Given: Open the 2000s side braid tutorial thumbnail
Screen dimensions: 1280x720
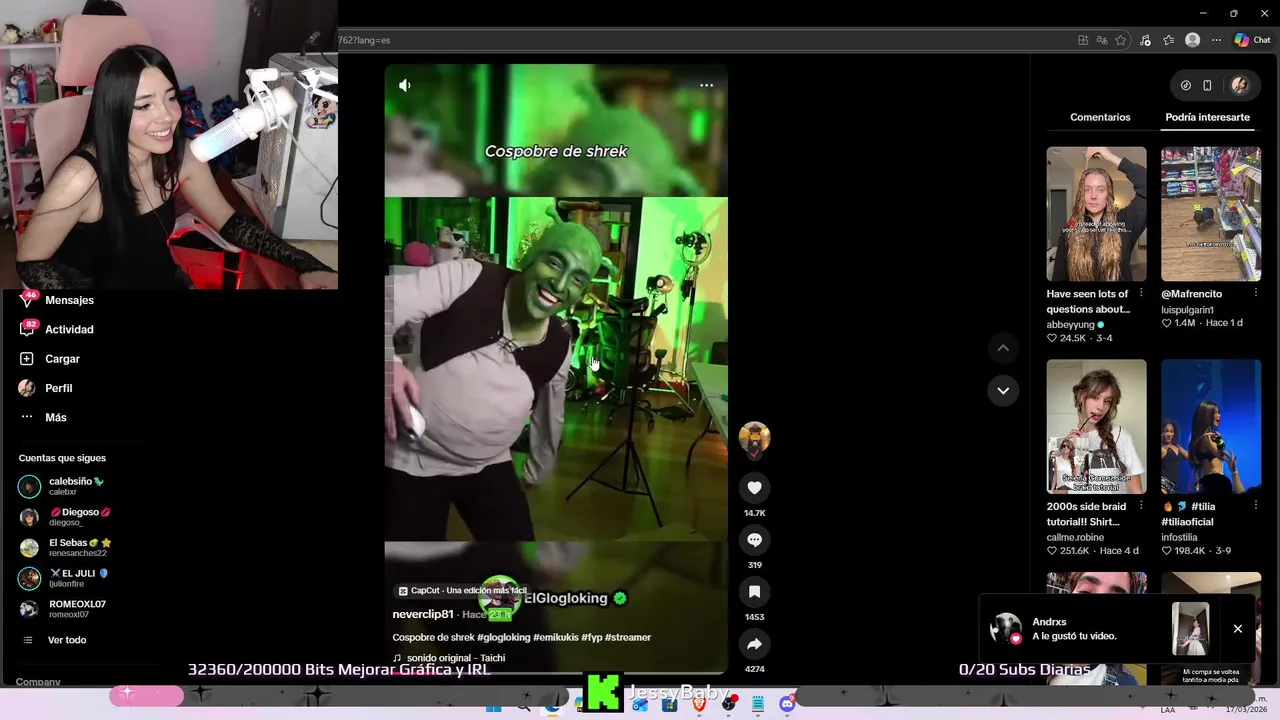Looking at the screenshot, I should [1096, 427].
